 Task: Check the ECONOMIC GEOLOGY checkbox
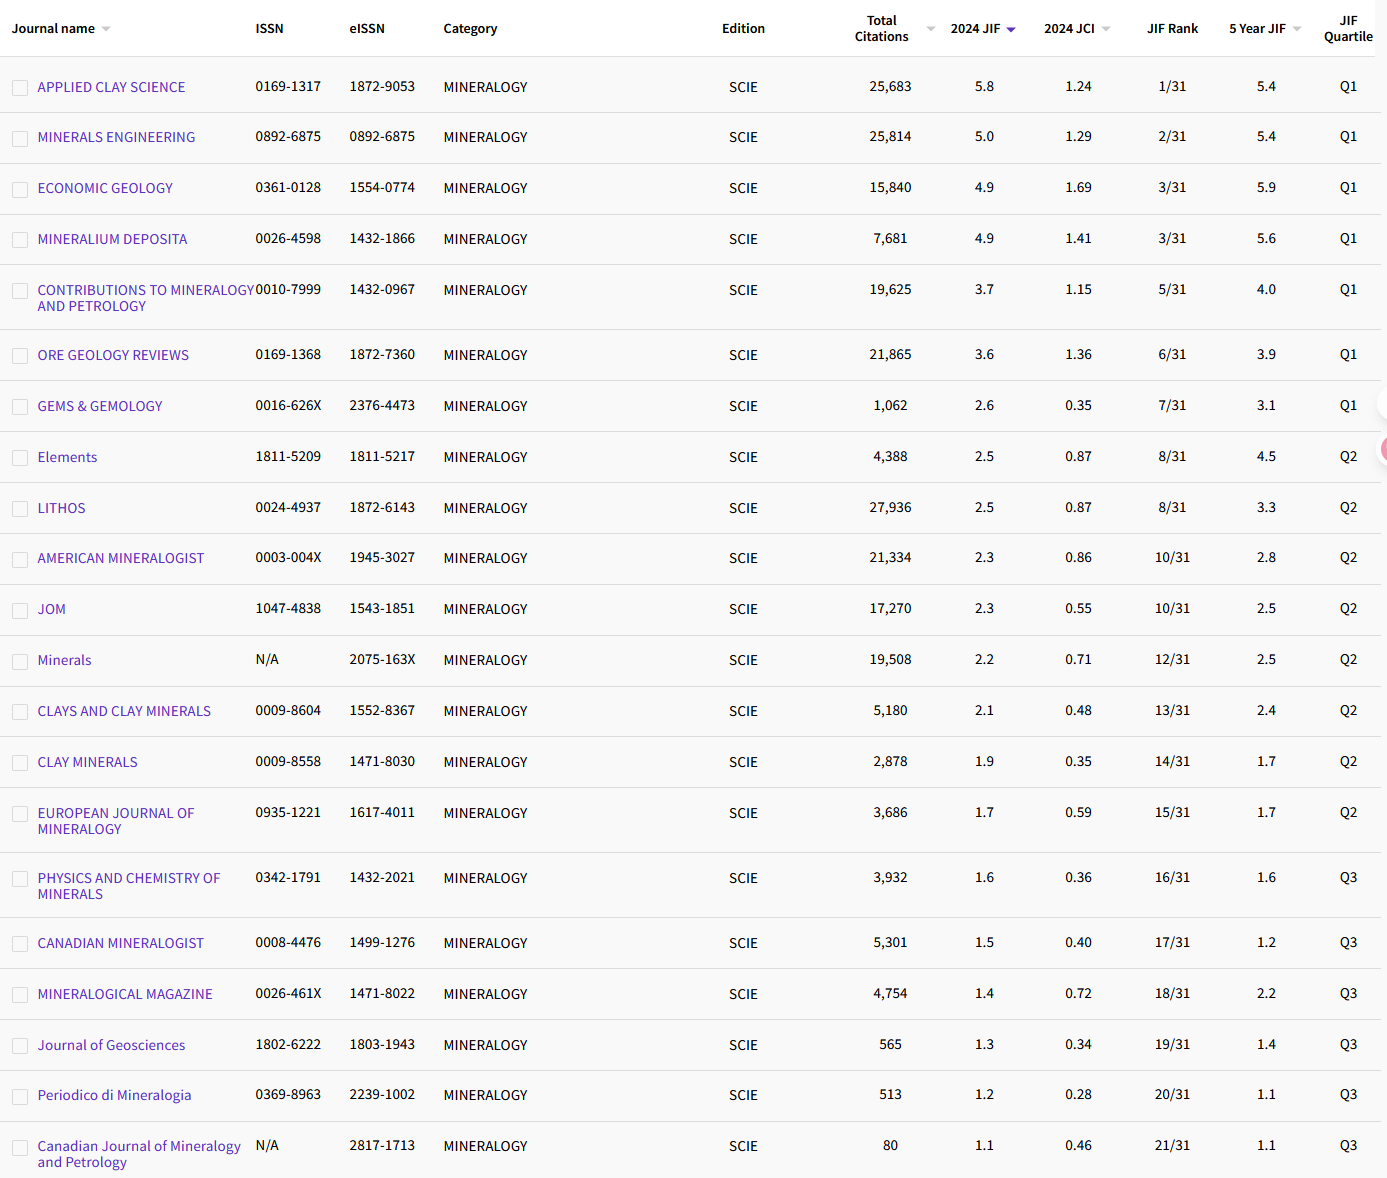click(x=20, y=189)
